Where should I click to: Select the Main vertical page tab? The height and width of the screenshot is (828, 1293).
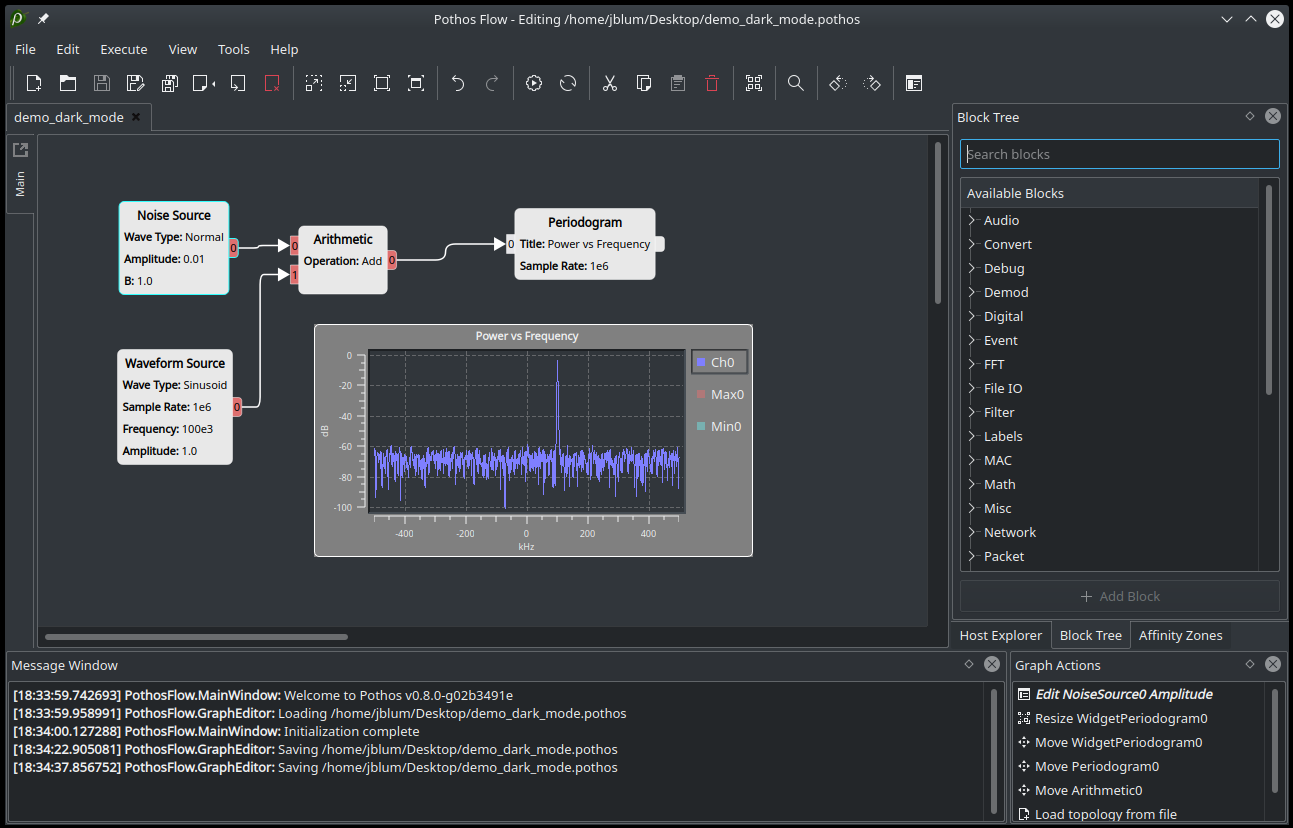pyautogui.click(x=20, y=184)
